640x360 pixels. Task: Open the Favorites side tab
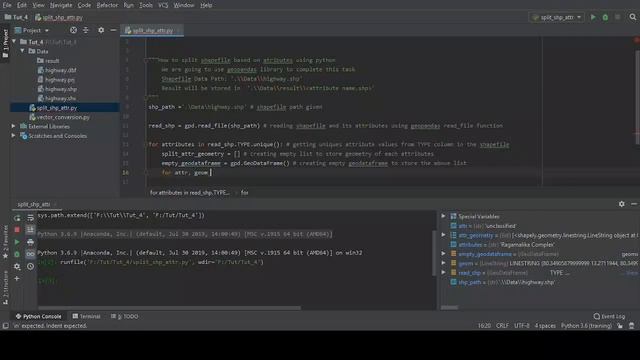[5, 242]
